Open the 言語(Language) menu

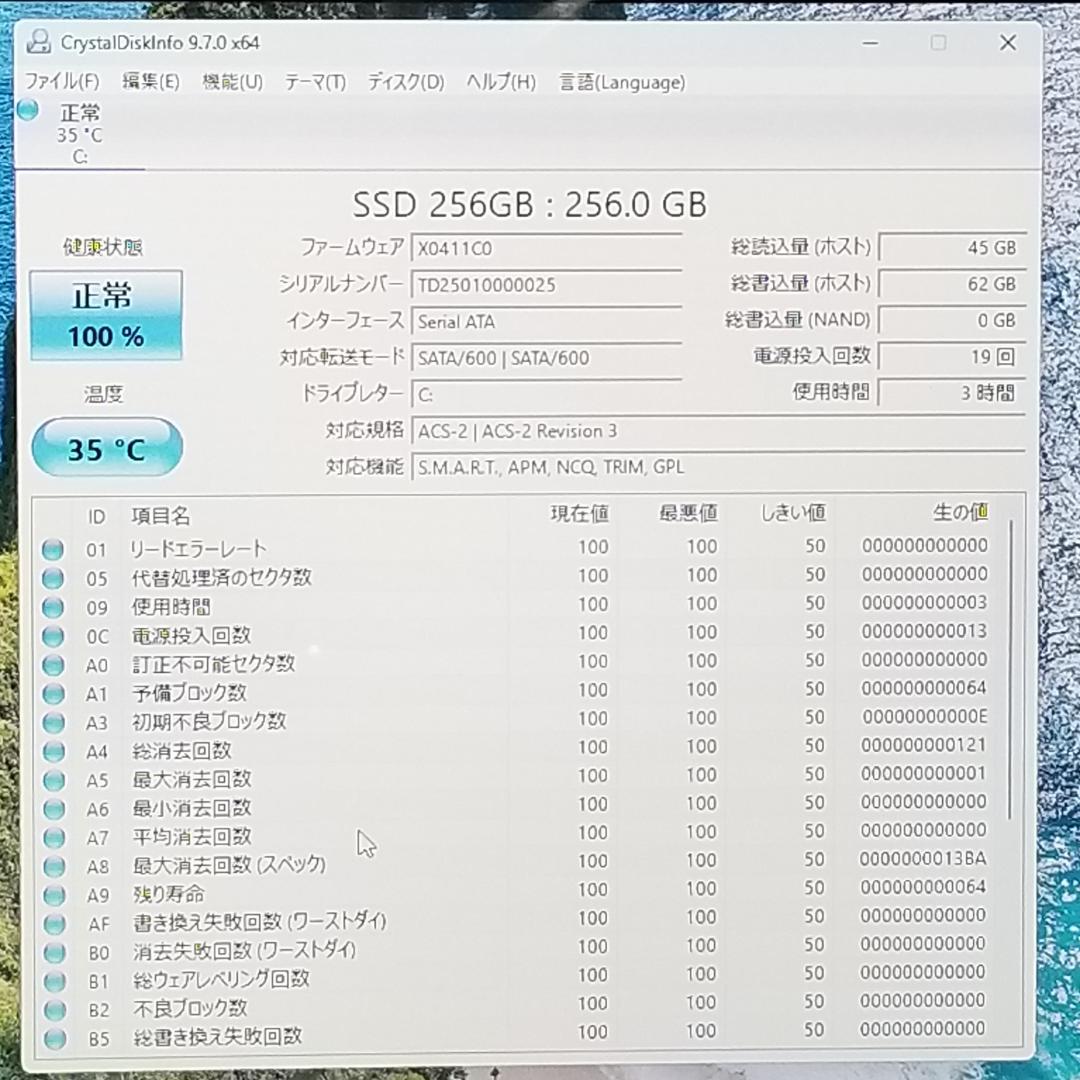(620, 82)
